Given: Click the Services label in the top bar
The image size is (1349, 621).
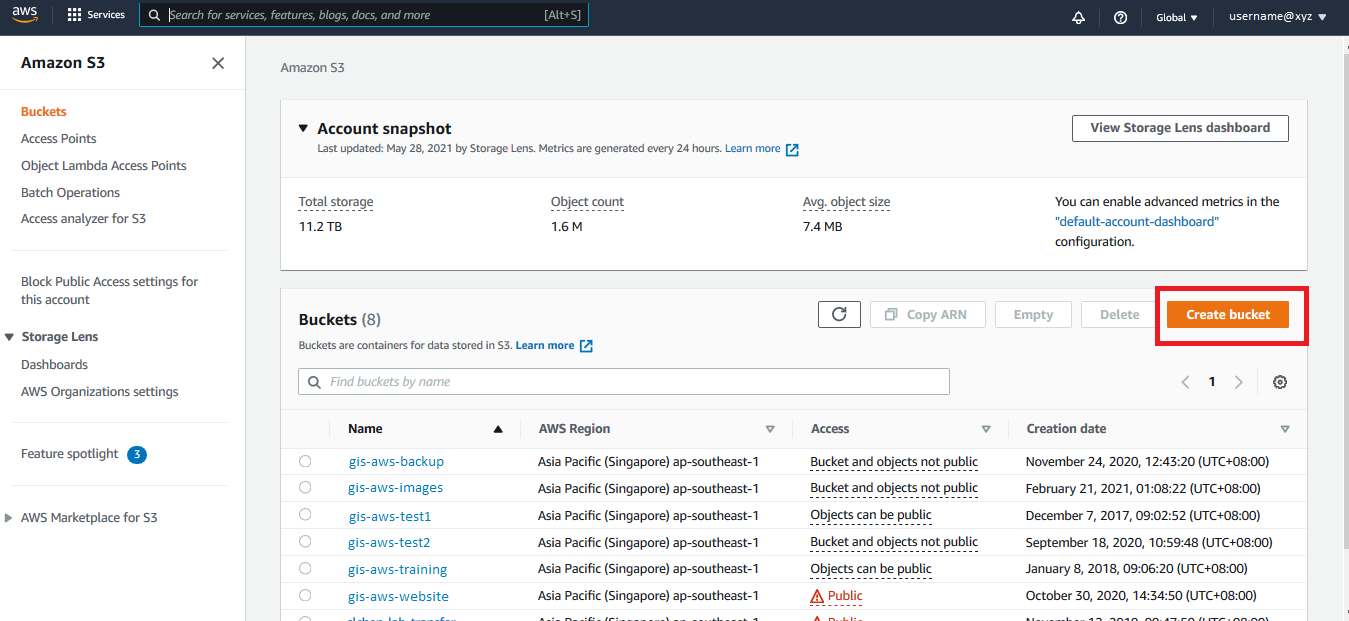Looking at the screenshot, I should tap(106, 15).
